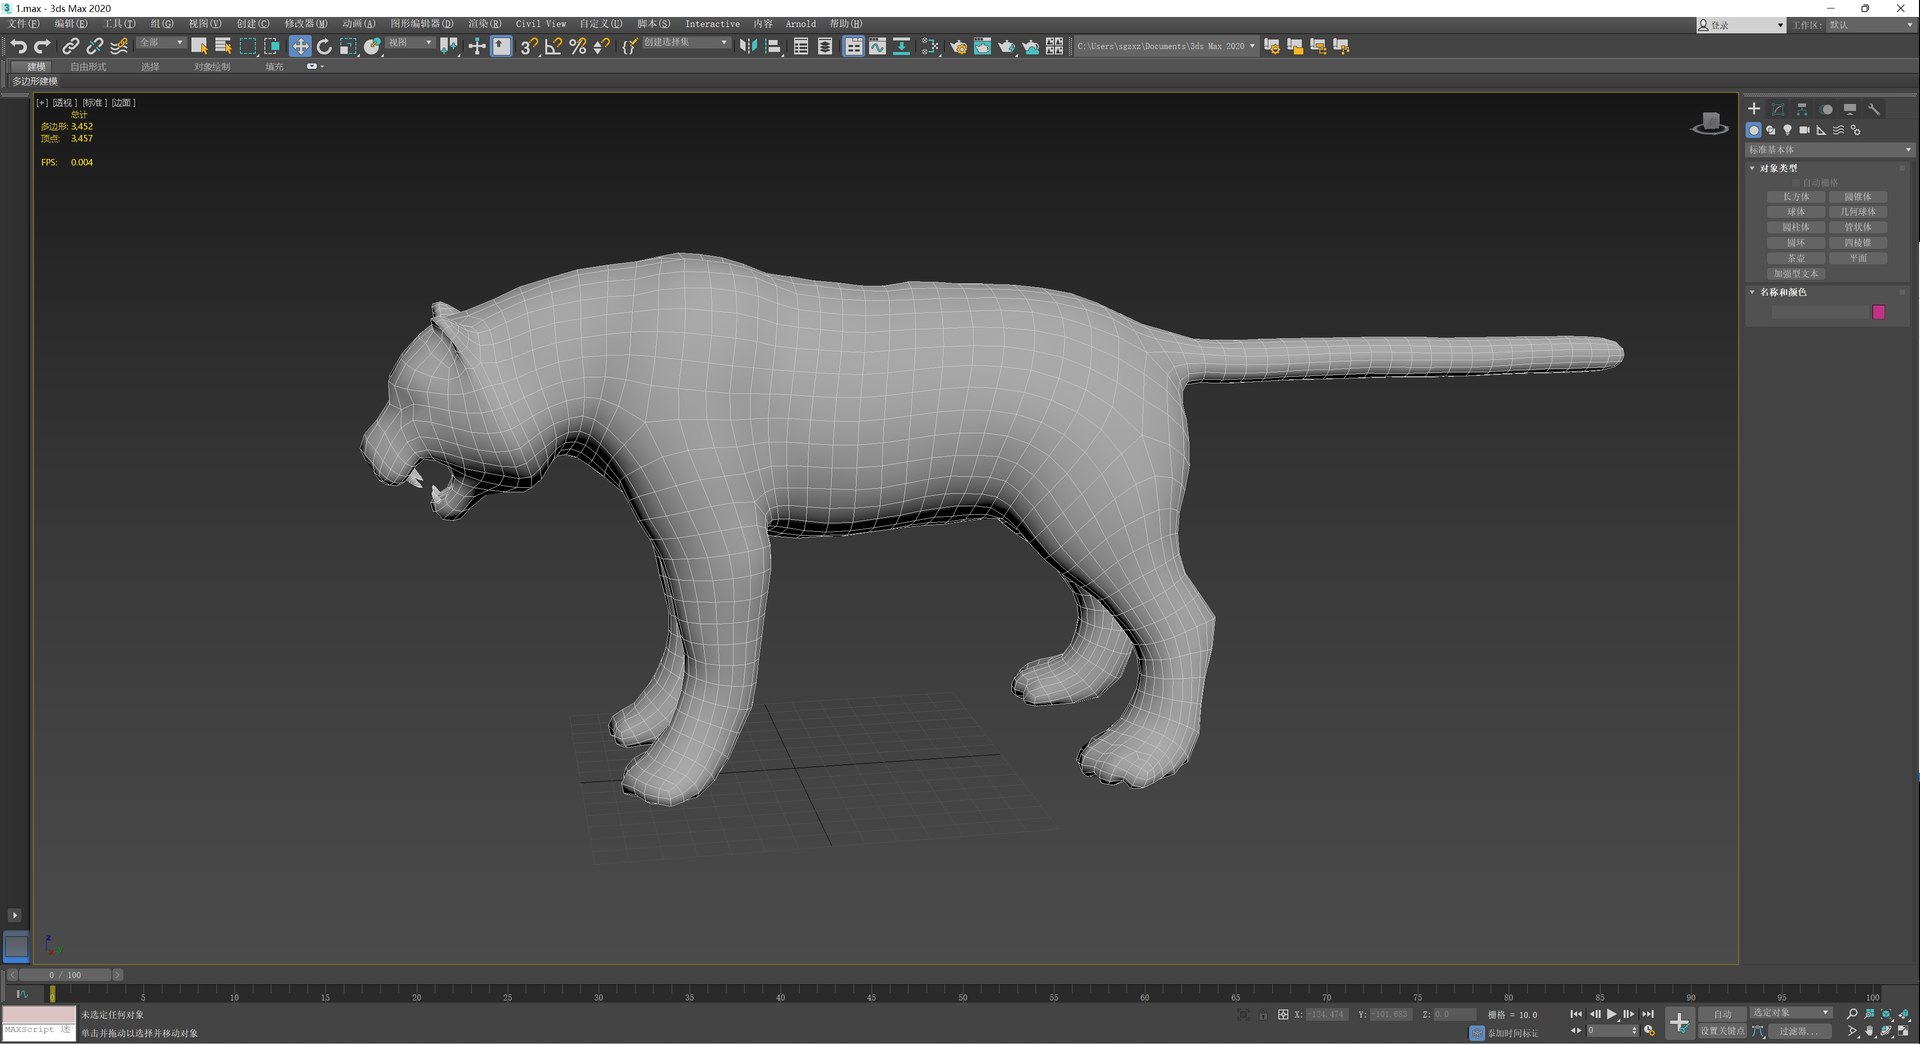Click the pink object color swatch
Image resolution: width=1920 pixels, height=1044 pixels.
[1879, 312]
